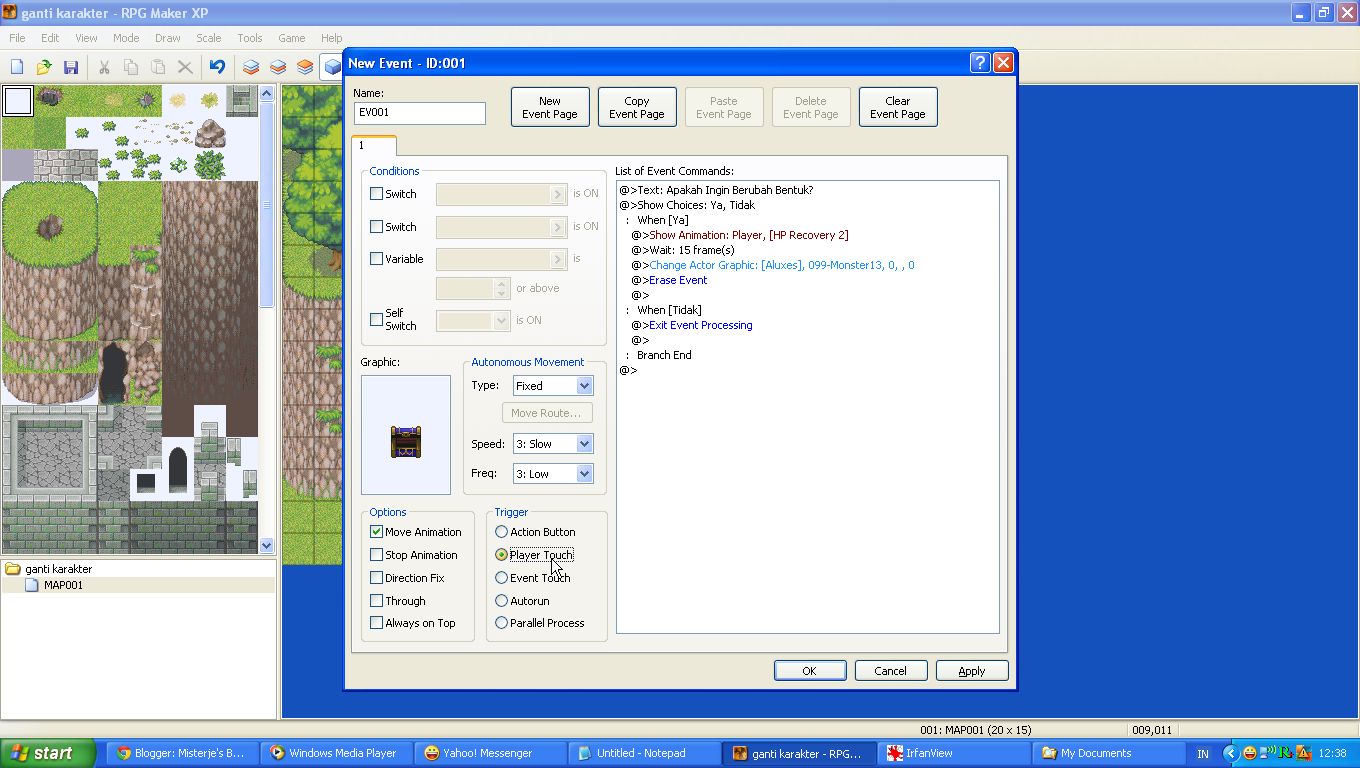
Task: Select Layer 1 in the toolbar
Action: coord(250,66)
